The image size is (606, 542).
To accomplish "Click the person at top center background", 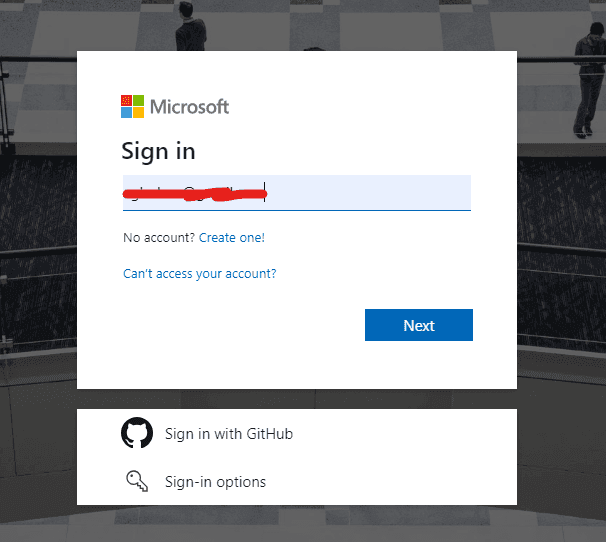I will tap(190, 30).
